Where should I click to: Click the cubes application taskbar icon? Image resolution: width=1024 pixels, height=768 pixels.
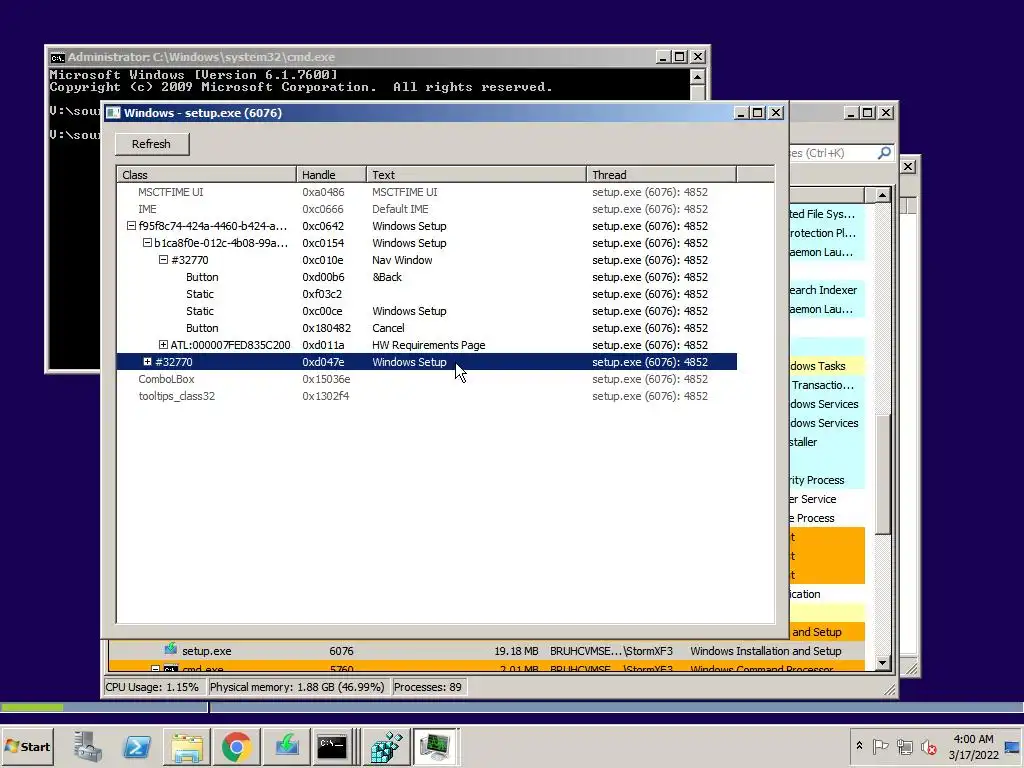pos(386,746)
